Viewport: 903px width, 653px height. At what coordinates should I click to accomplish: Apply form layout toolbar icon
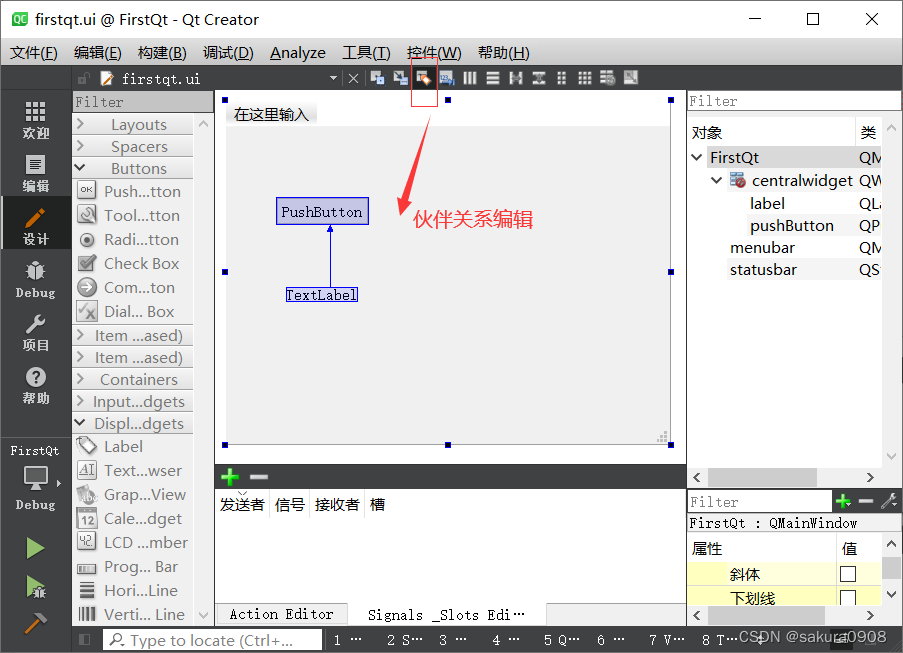pyautogui.click(x=561, y=78)
